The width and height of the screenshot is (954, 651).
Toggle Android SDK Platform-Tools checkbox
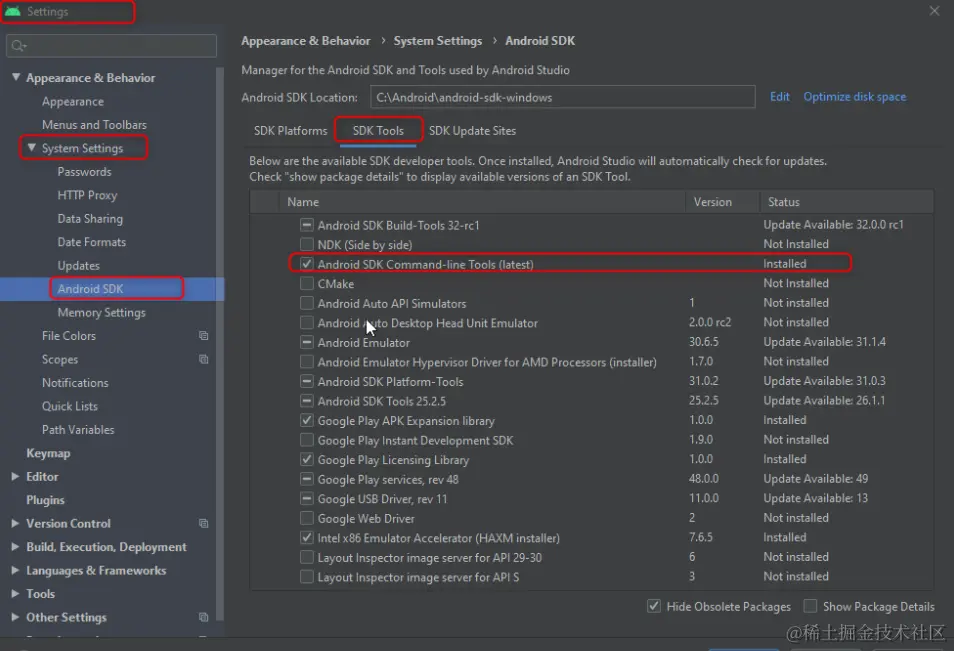(x=307, y=381)
